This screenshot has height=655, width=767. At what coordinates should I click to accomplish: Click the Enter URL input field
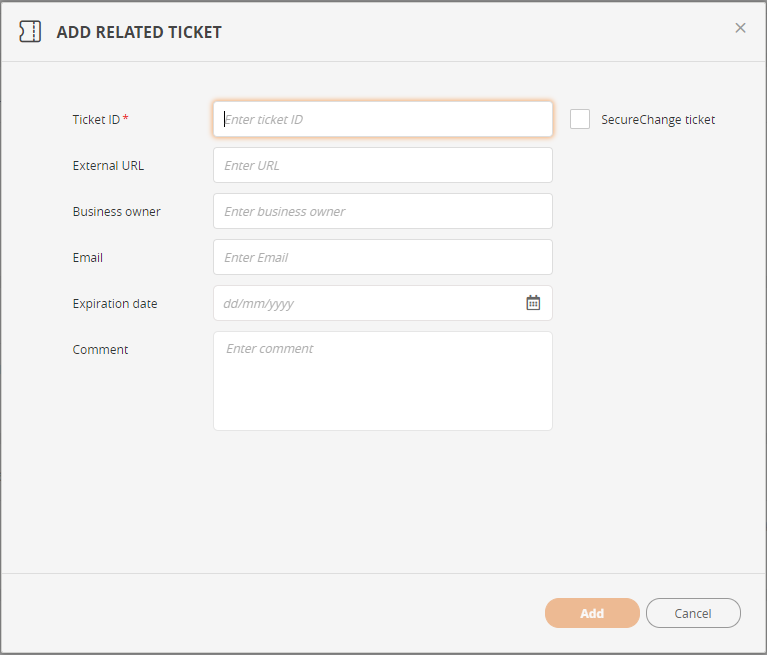pos(383,165)
